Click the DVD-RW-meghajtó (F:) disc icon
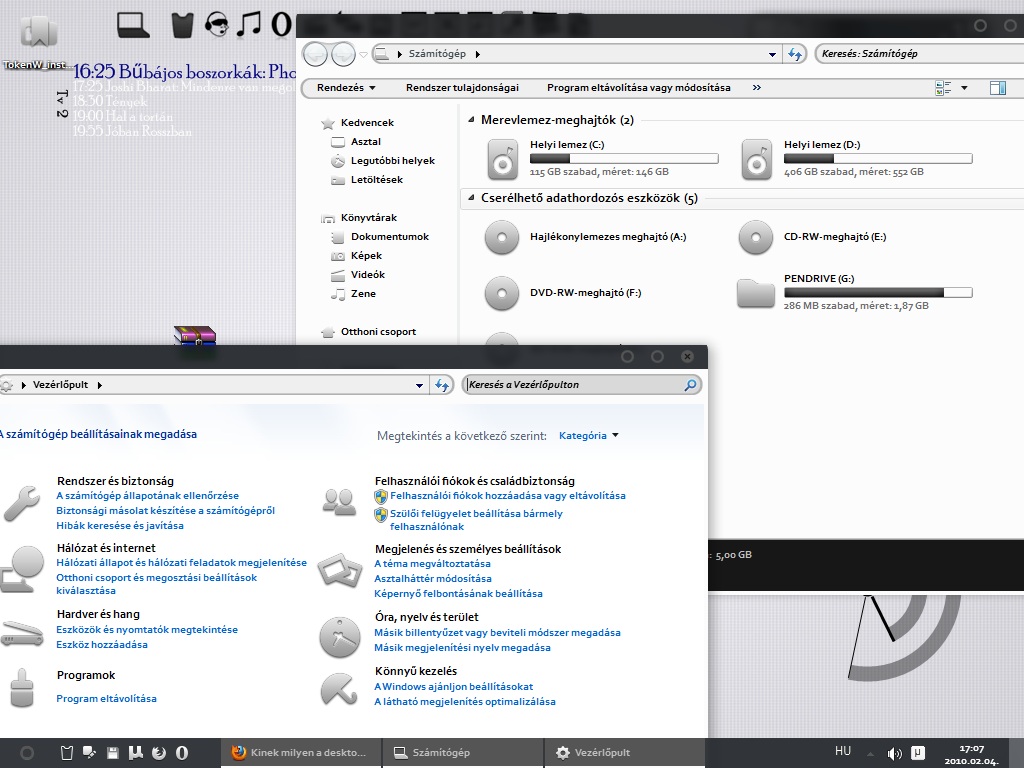This screenshot has height=768, width=1024. pyautogui.click(x=502, y=293)
